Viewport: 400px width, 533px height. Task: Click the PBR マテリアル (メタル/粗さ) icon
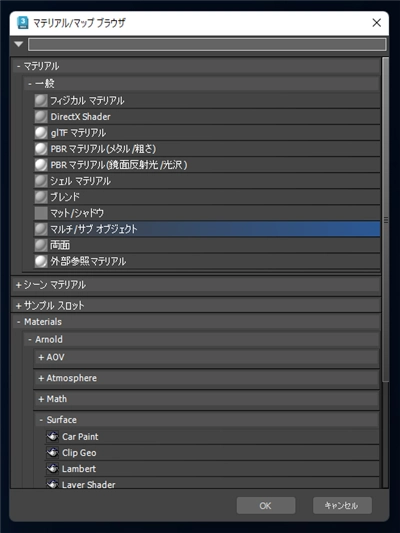pos(41,149)
